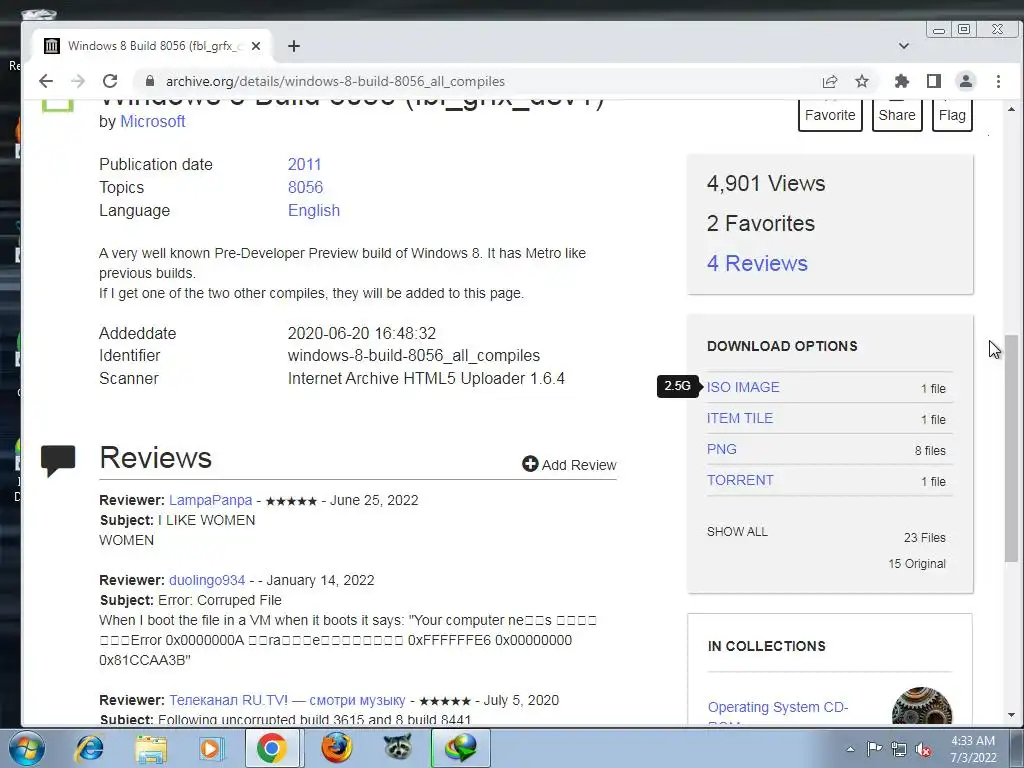The width and height of the screenshot is (1024, 768).
Task: Click the Reviews speech bubble icon
Action: pyautogui.click(x=58, y=460)
